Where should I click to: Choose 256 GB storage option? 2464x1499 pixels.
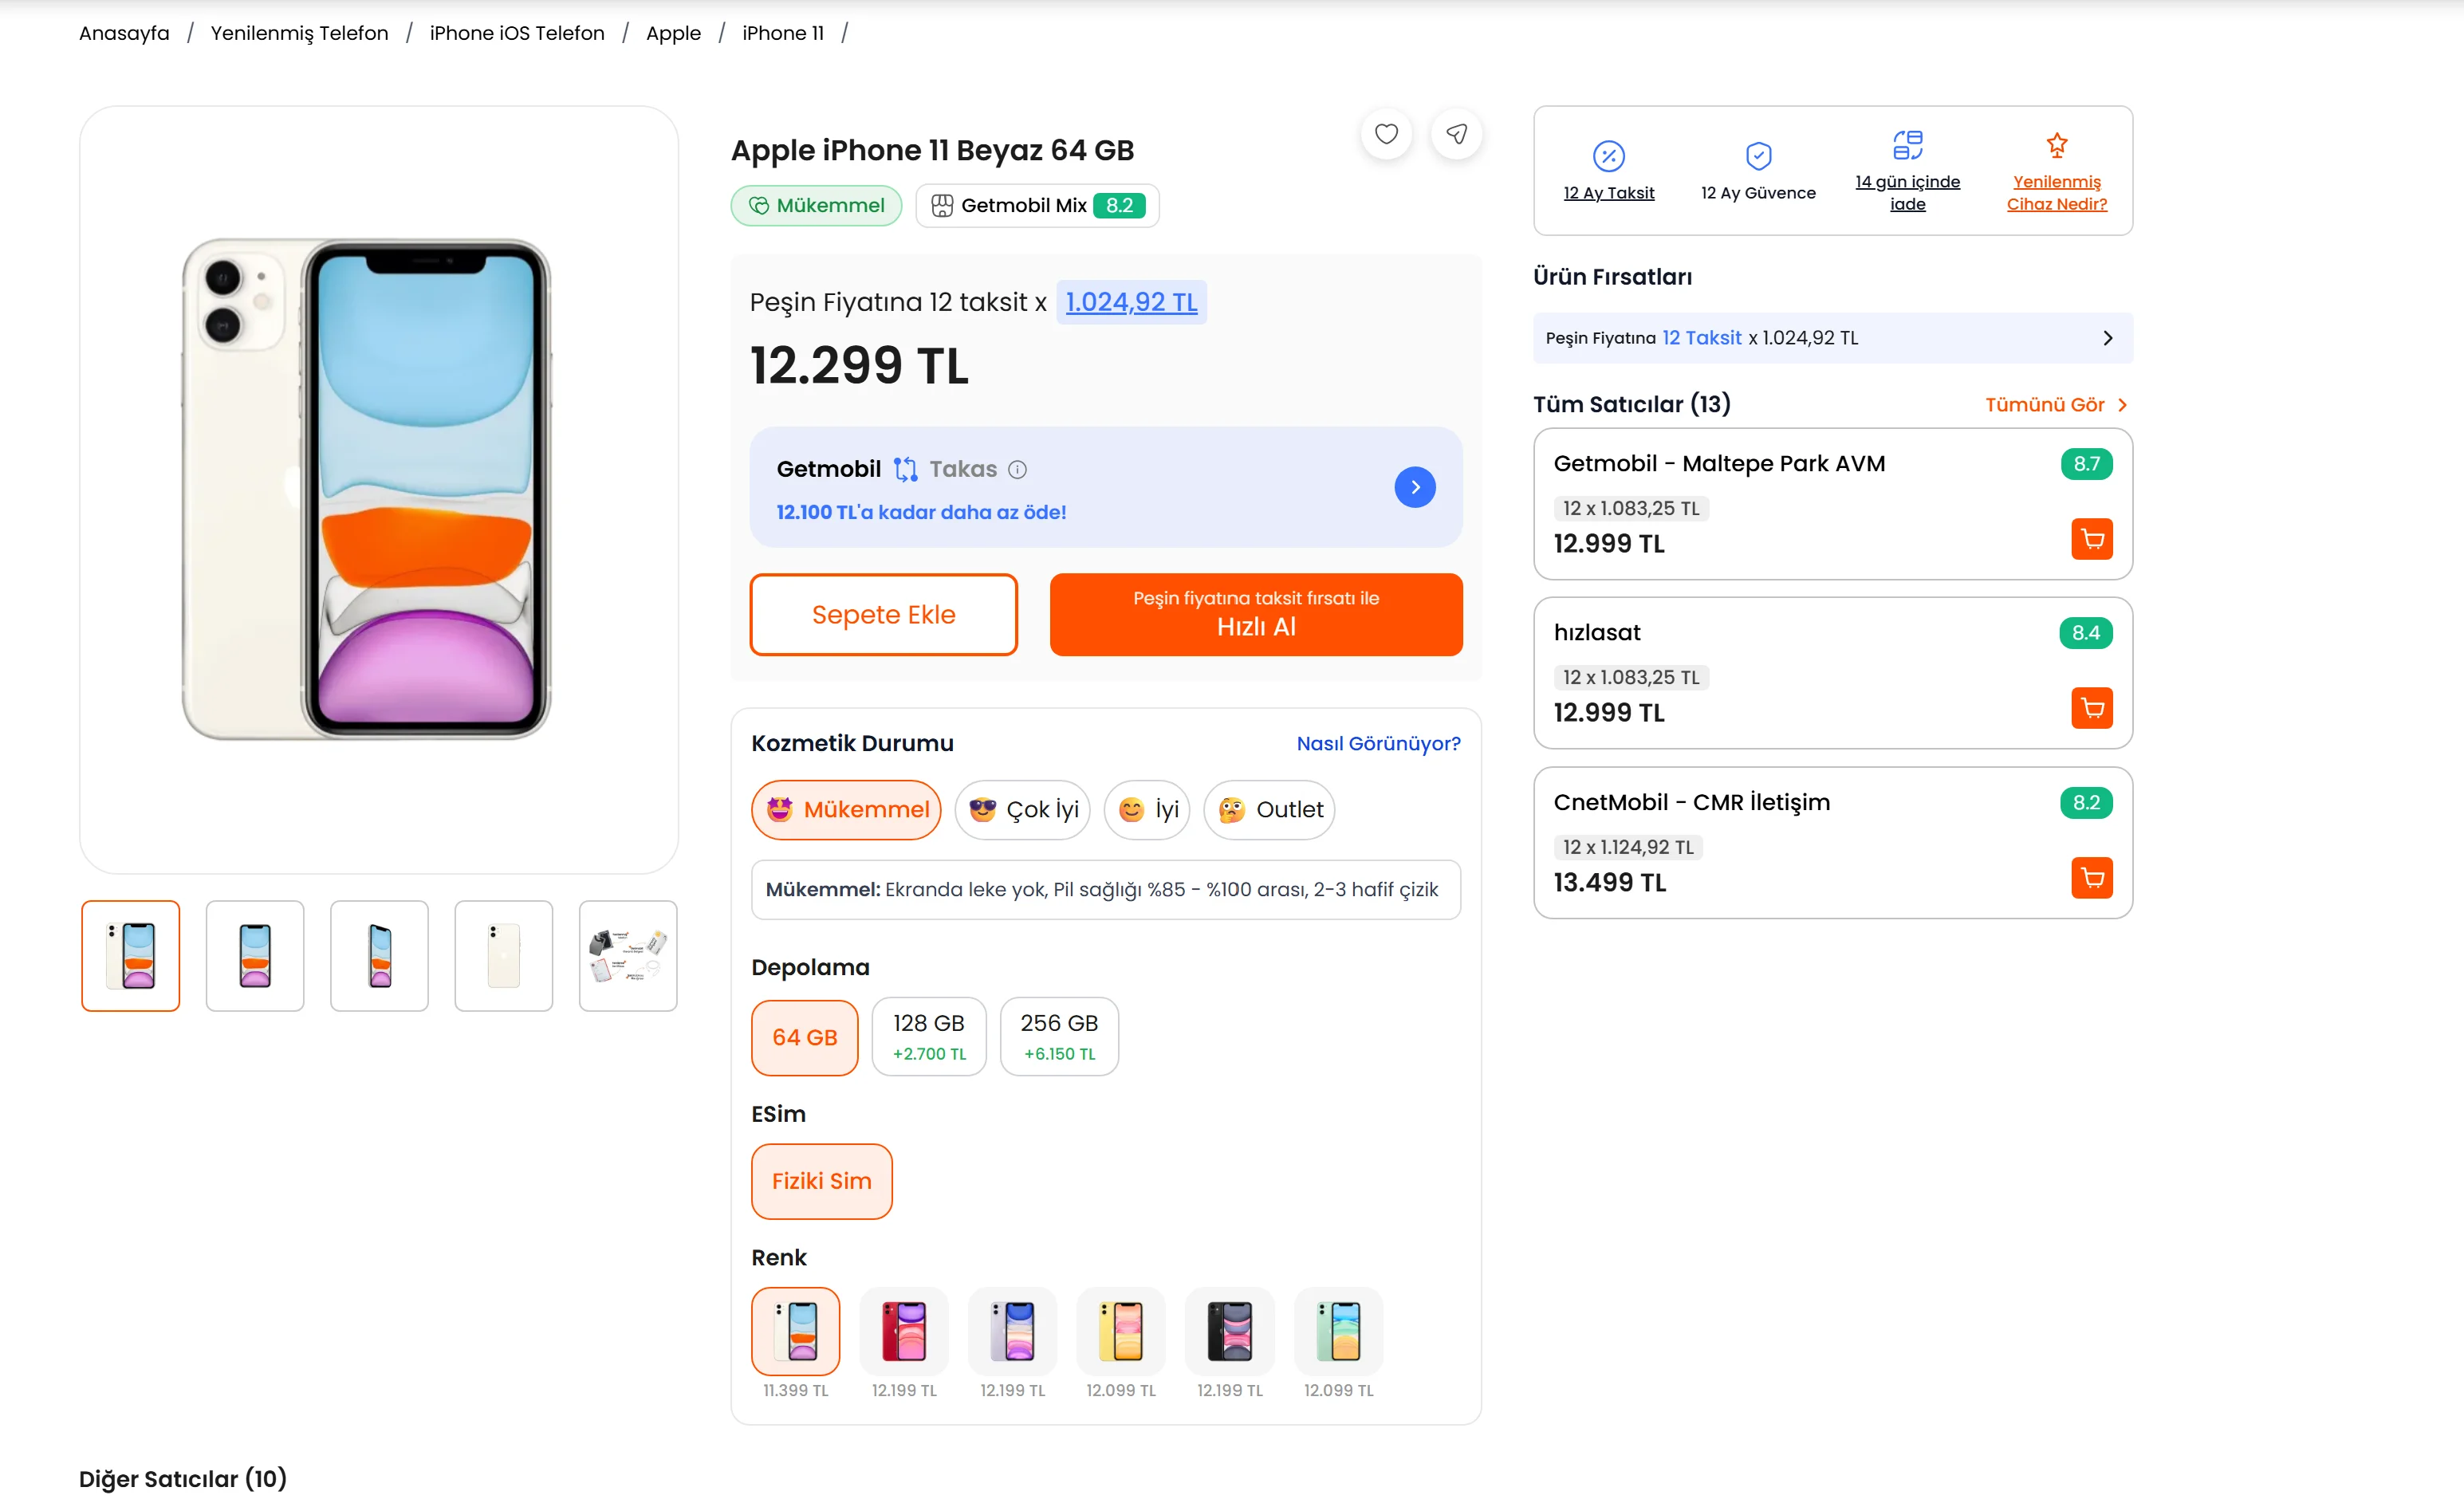pos(1059,1036)
